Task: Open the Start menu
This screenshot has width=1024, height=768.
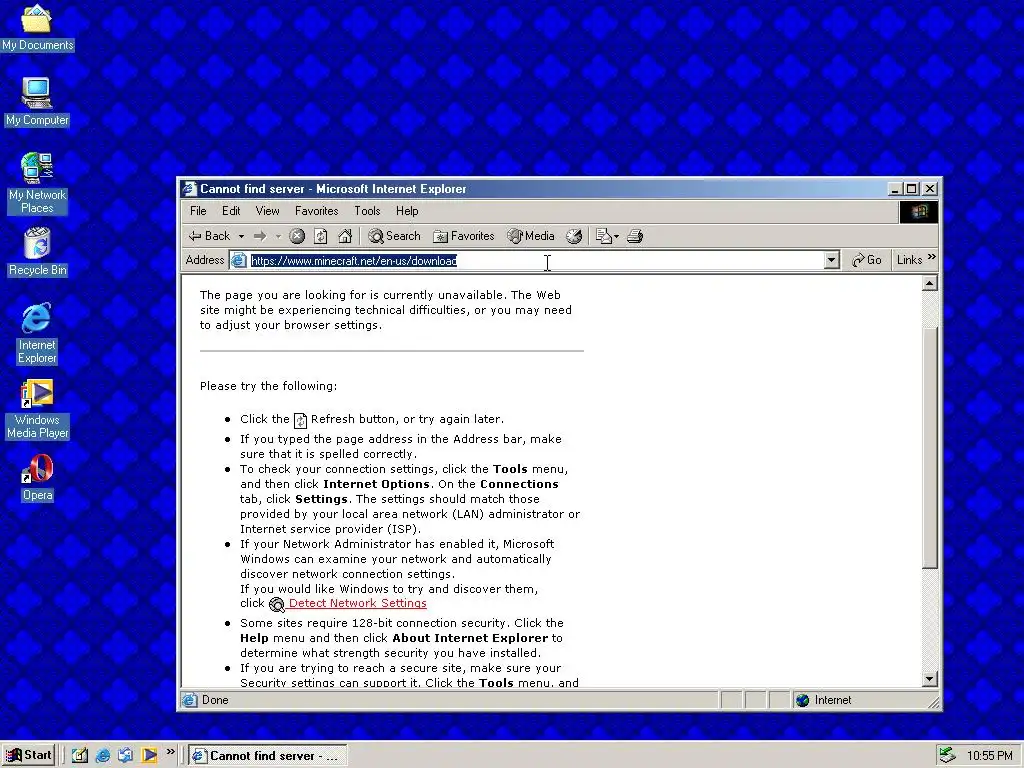Action: point(29,755)
